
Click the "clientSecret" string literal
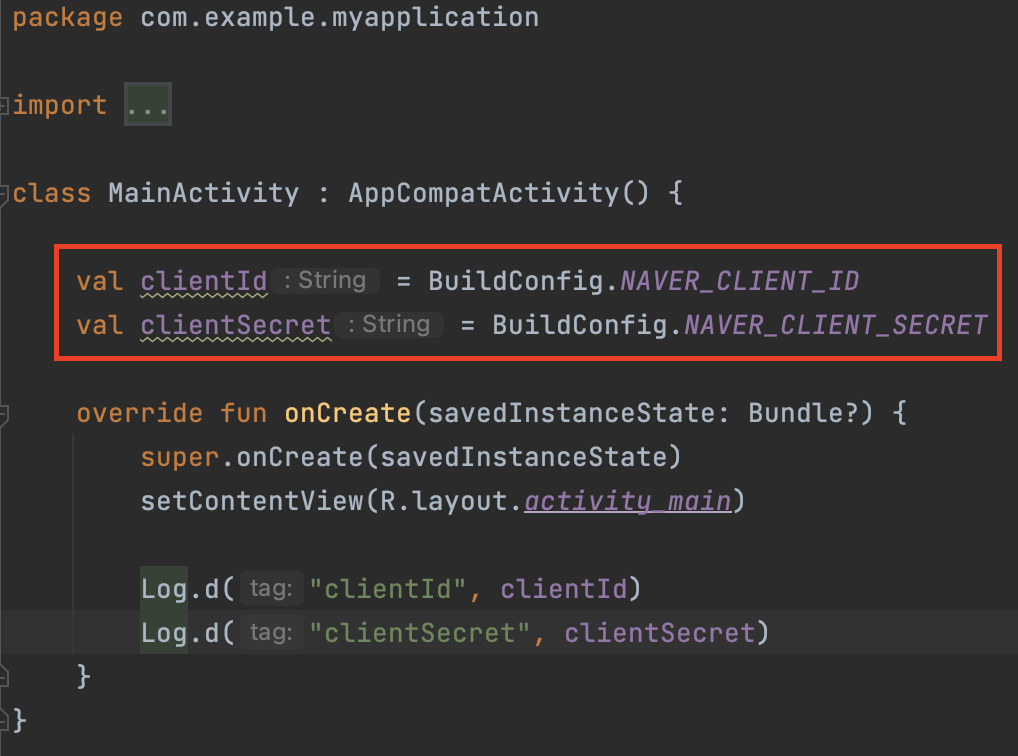[419, 633]
